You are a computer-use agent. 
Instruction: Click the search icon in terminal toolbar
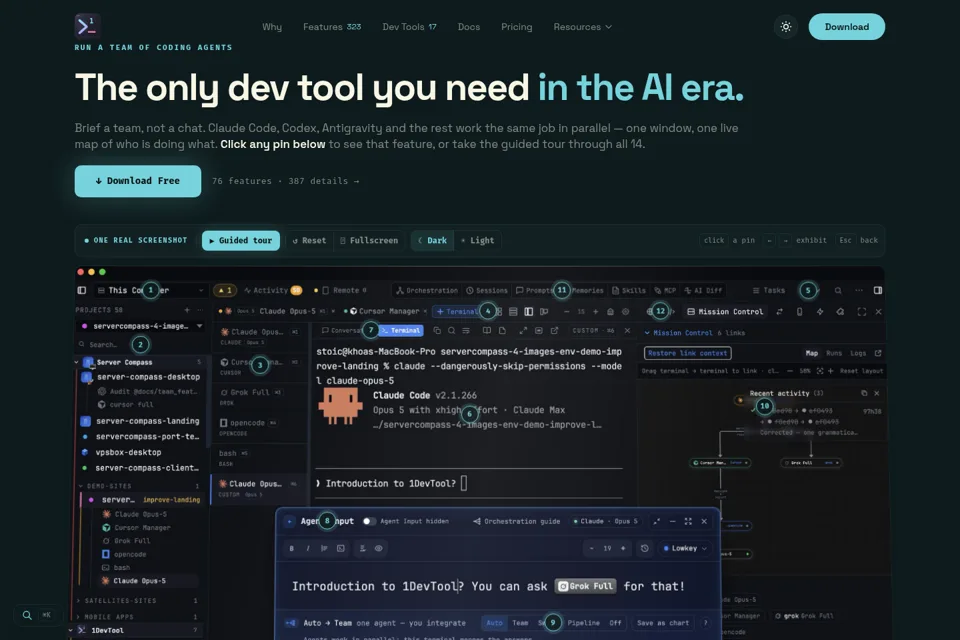[x=451, y=330]
